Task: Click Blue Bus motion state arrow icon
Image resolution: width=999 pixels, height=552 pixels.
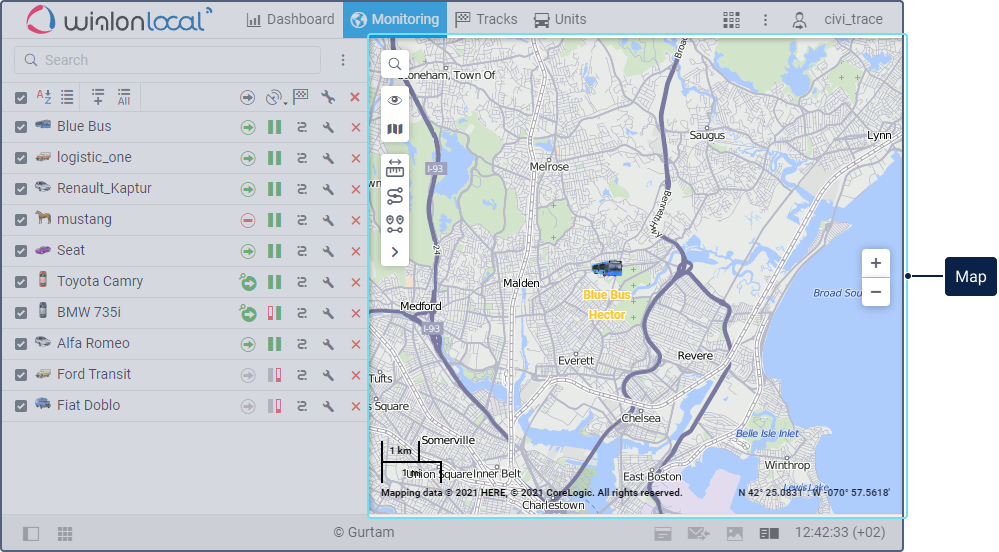Action: (248, 127)
